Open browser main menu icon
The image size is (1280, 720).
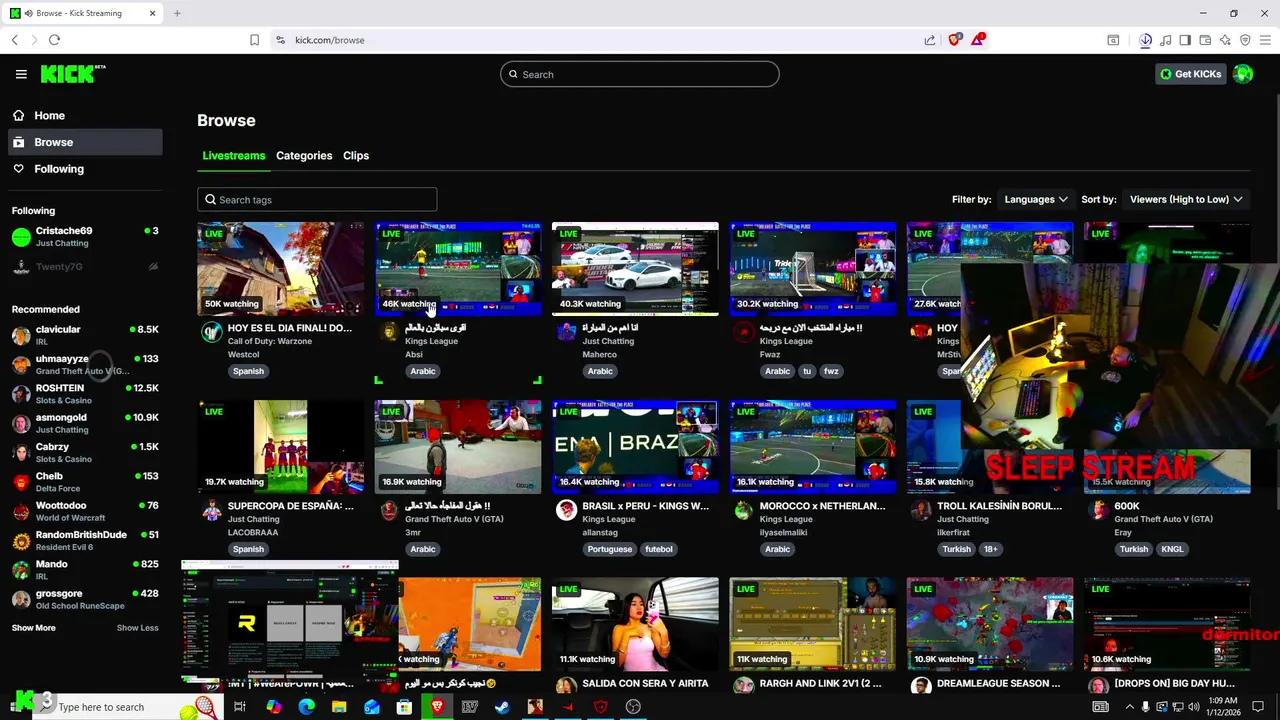coord(1266,40)
